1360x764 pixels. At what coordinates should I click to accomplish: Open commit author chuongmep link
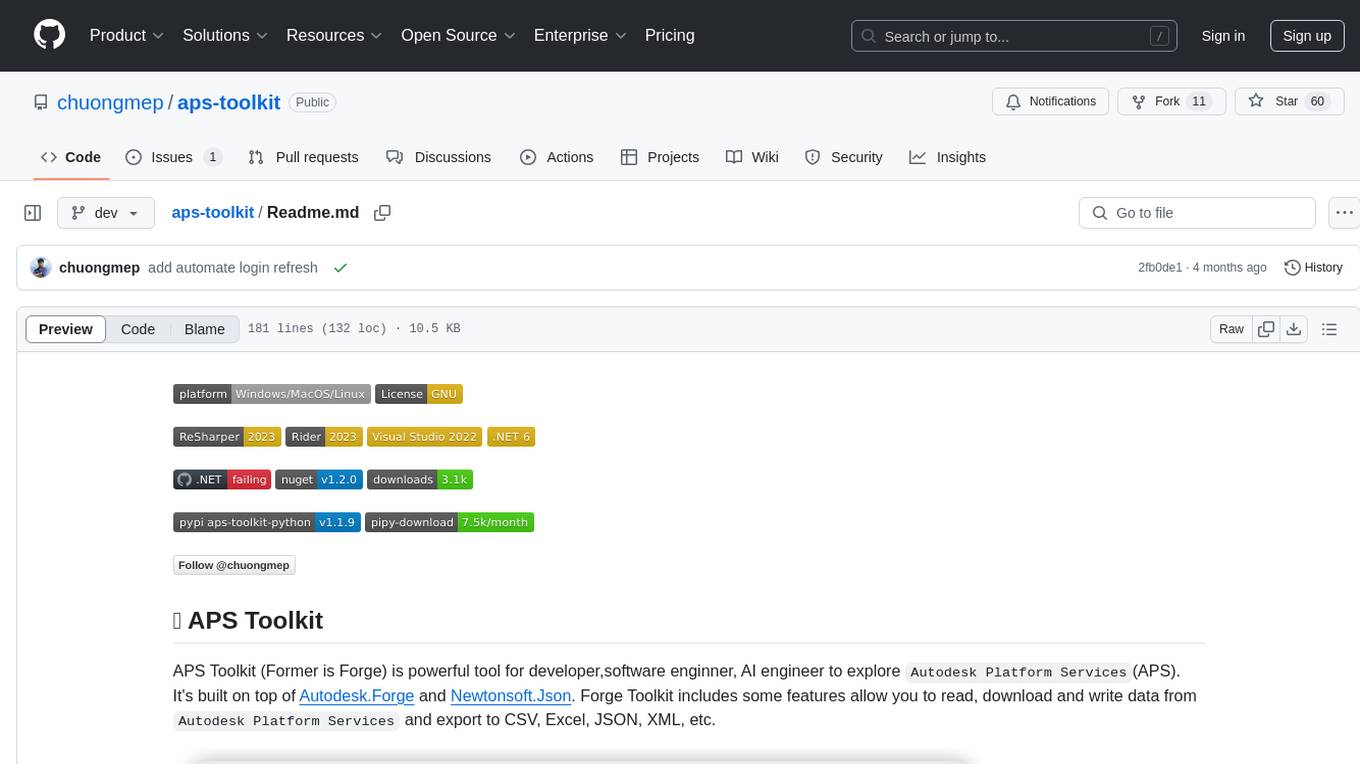click(x=99, y=268)
